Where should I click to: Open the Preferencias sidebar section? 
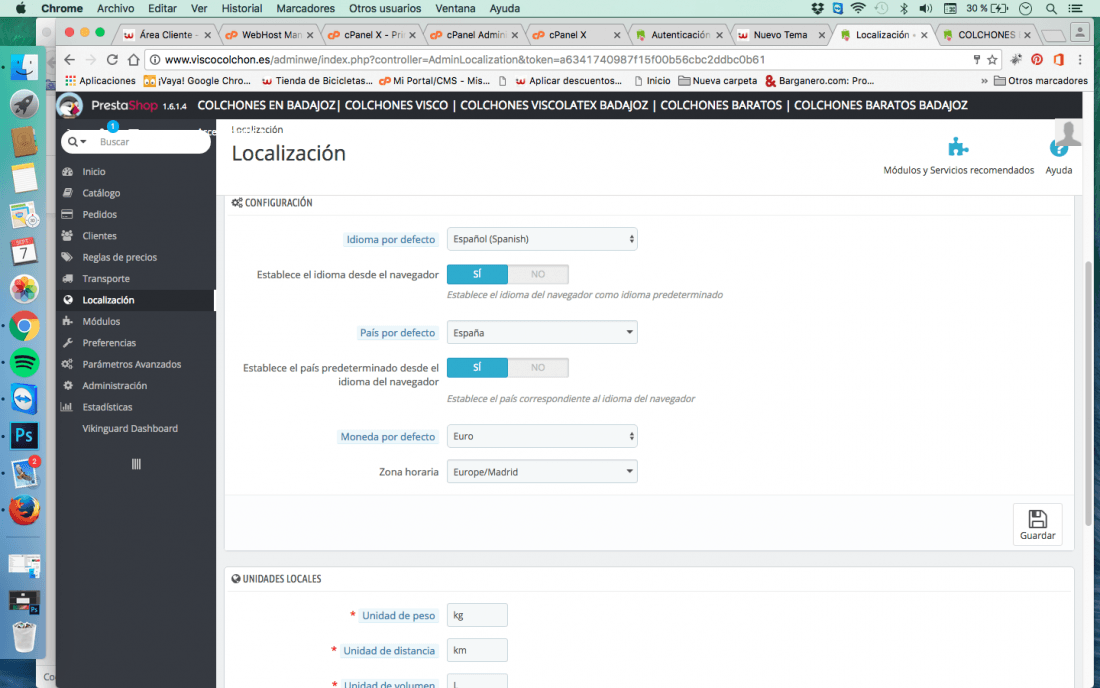[109, 342]
